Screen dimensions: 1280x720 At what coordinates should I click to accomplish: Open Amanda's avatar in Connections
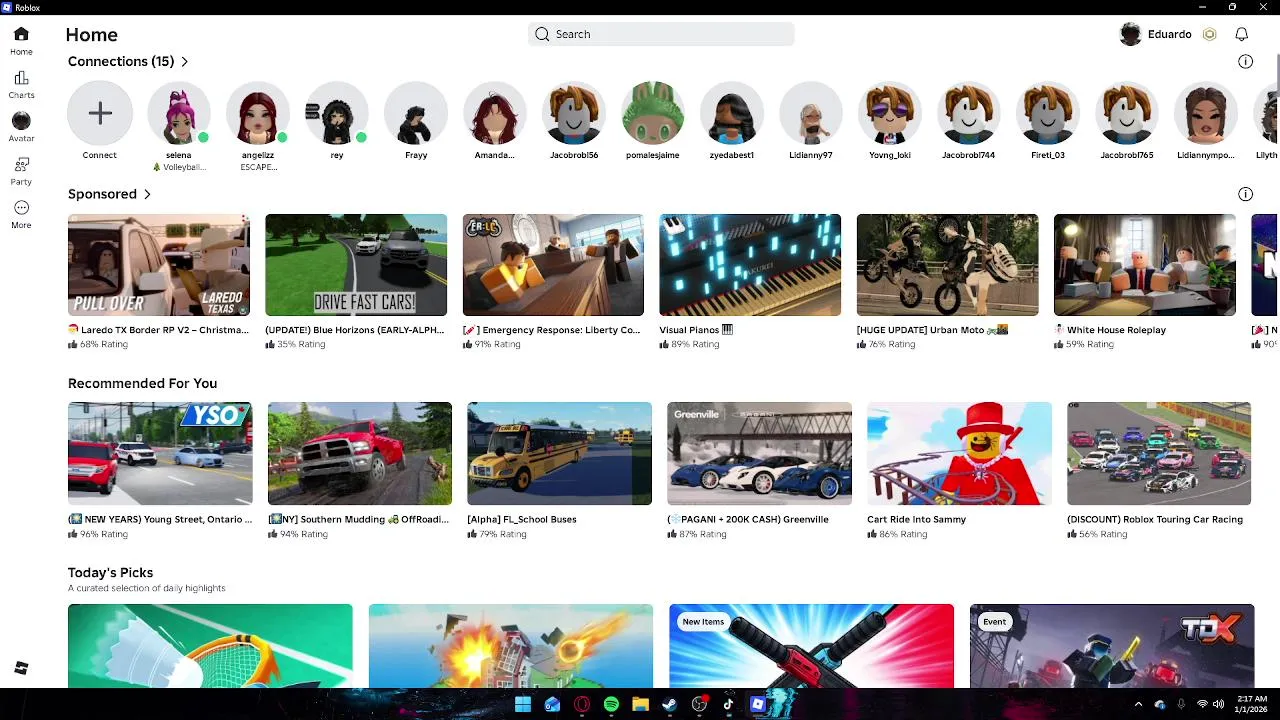tap(495, 114)
